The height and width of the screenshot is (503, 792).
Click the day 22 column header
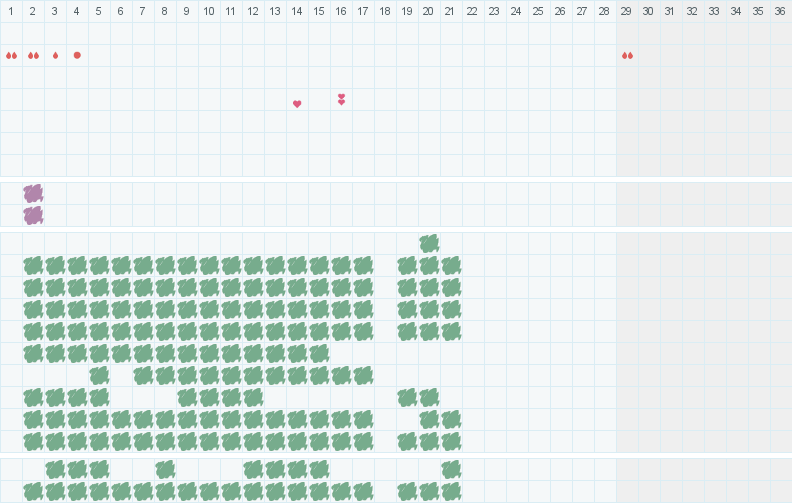coord(473,11)
